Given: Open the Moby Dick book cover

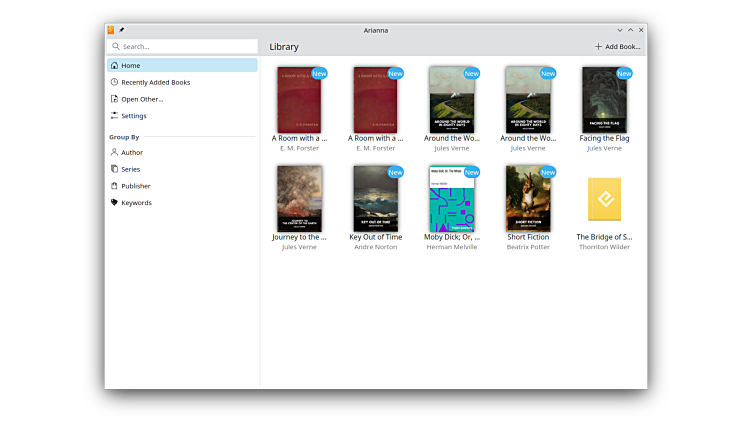Looking at the screenshot, I should (451, 199).
